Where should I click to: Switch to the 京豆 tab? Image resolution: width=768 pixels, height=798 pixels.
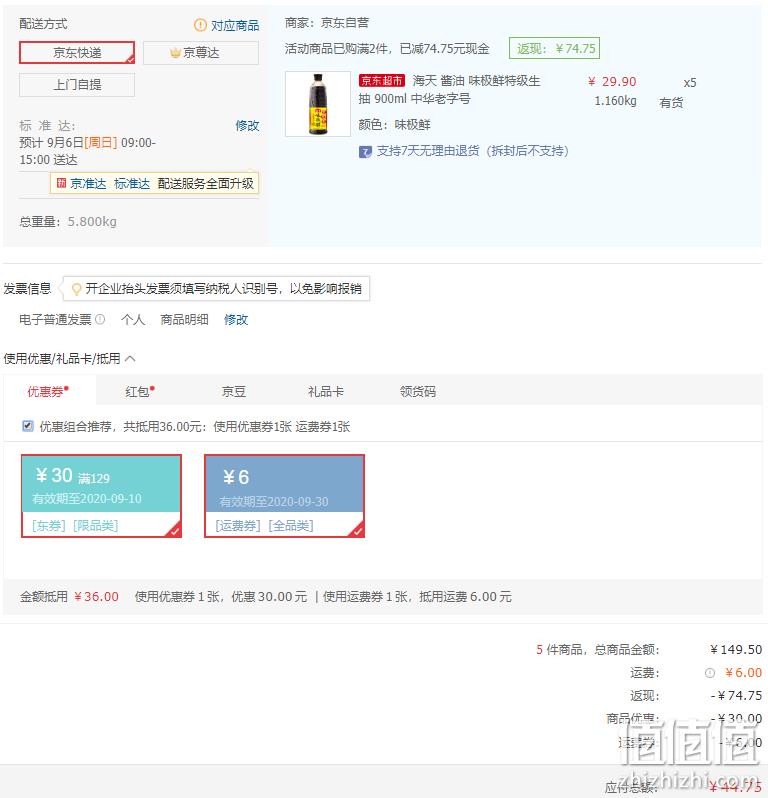point(234,391)
